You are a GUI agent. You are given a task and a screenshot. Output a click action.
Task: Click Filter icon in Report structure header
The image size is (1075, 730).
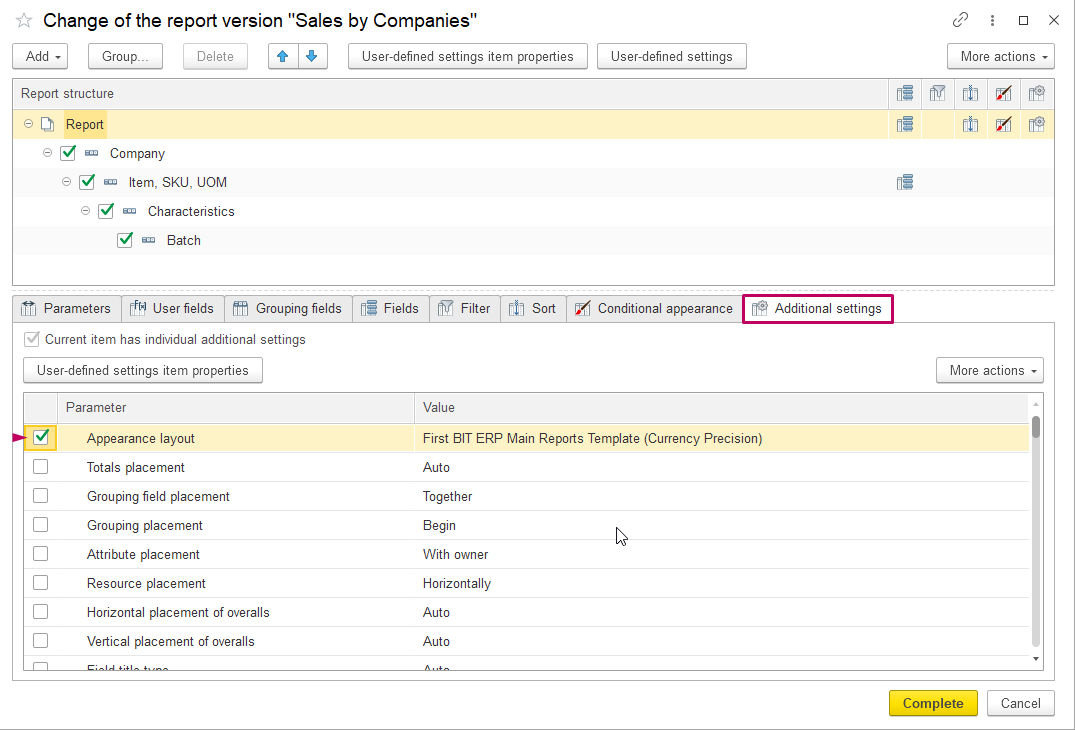pos(937,93)
